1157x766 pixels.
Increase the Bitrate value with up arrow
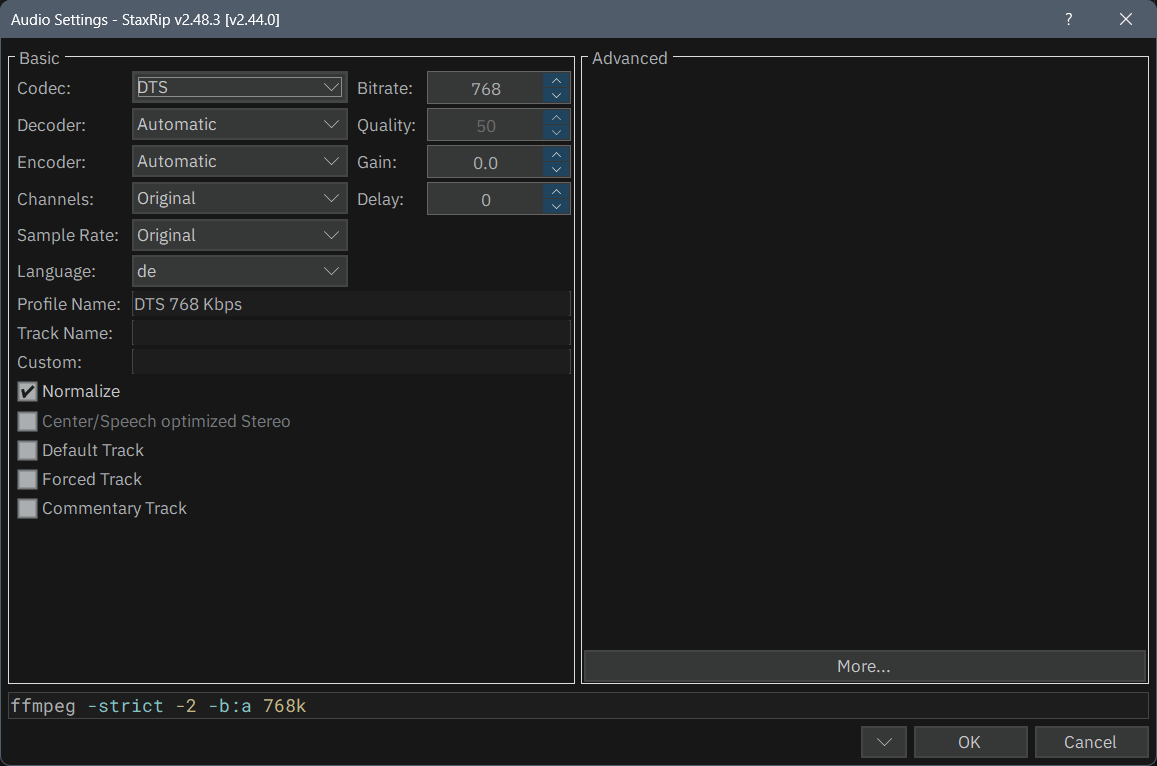pyautogui.click(x=556, y=80)
